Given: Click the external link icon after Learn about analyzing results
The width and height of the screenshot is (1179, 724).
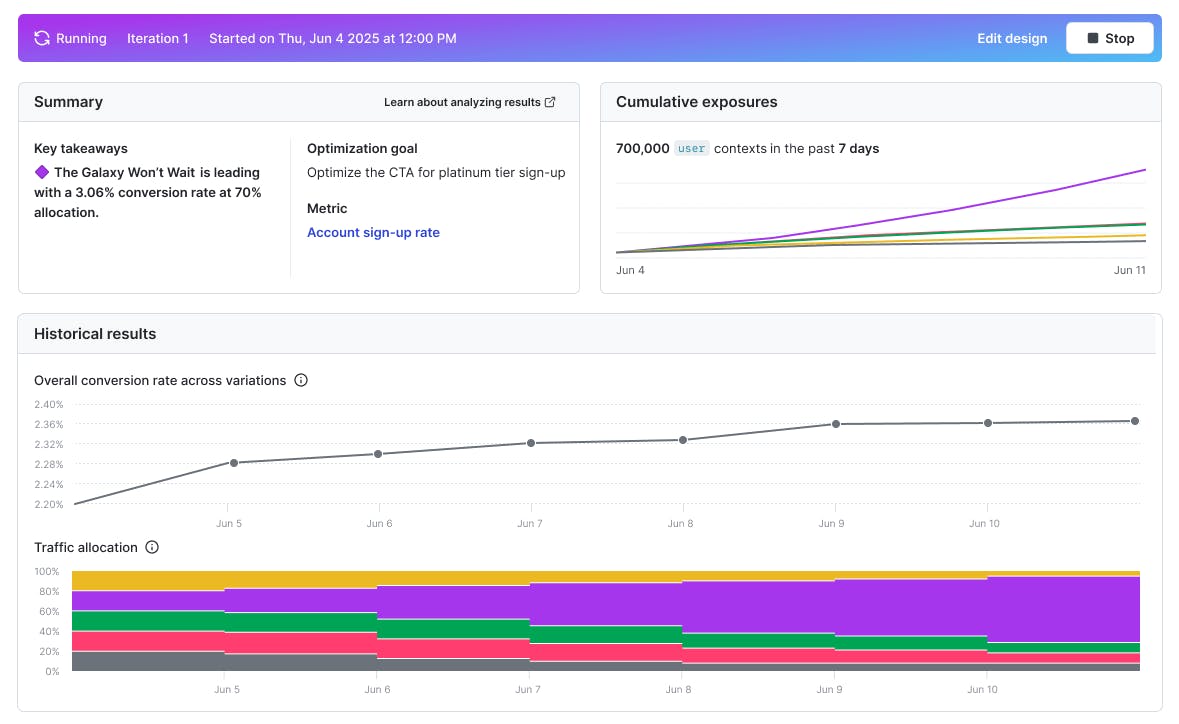Looking at the screenshot, I should [x=550, y=102].
